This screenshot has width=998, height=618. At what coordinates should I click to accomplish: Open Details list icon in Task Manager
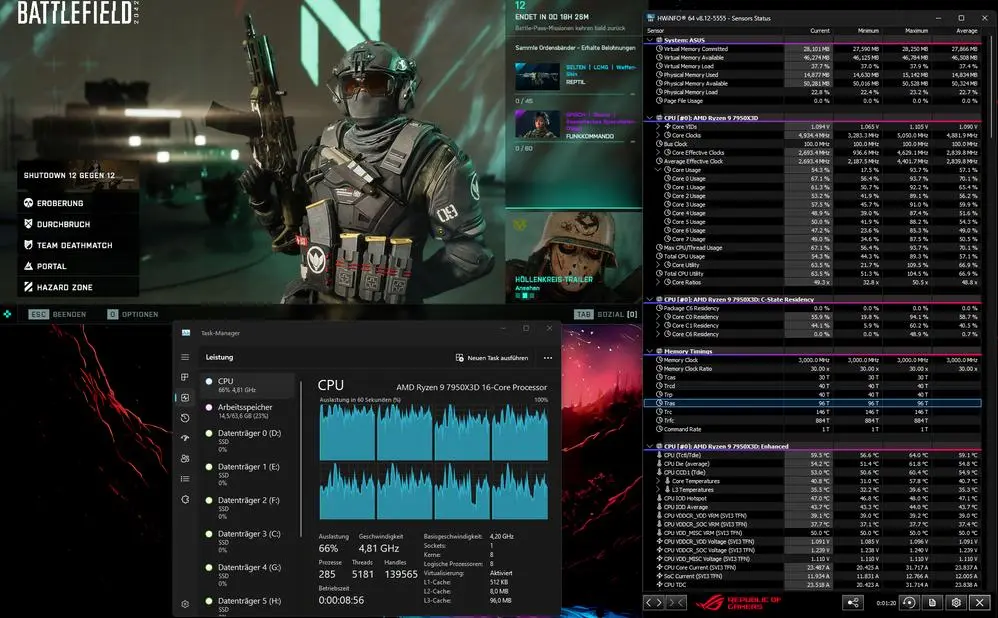[x=185, y=479]
